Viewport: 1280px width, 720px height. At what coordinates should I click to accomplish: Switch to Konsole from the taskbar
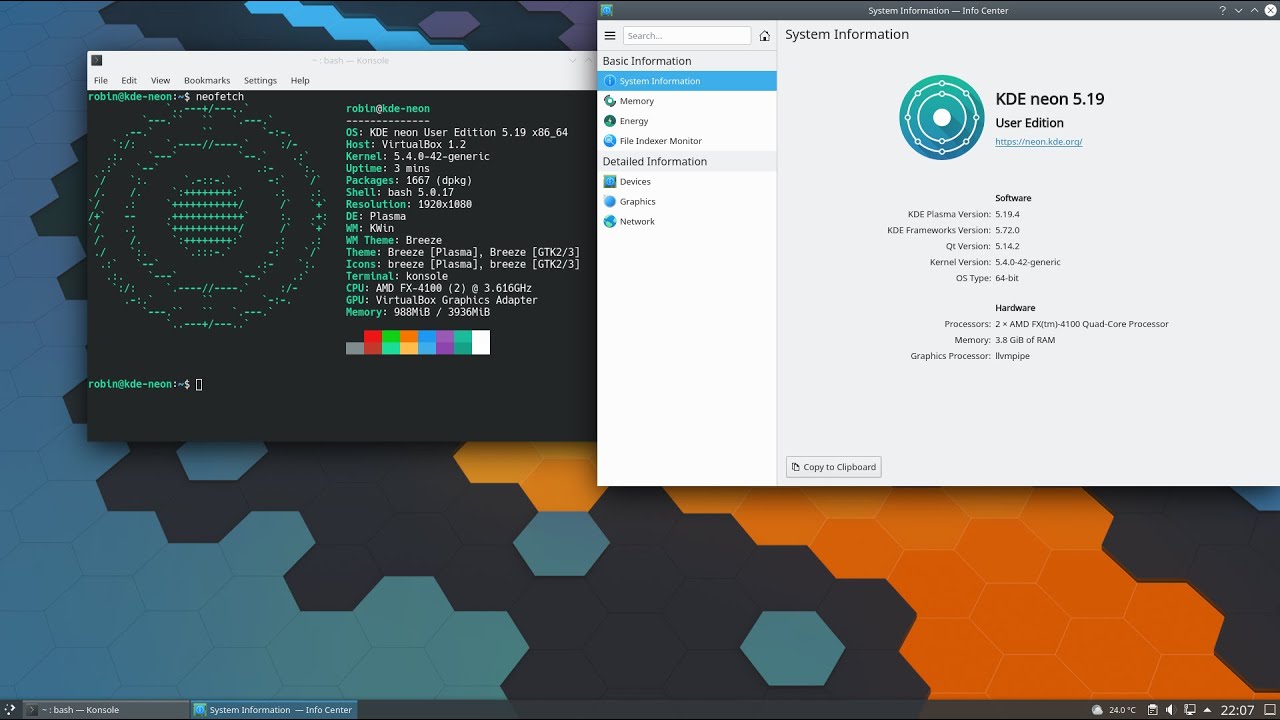pos(105,710)
